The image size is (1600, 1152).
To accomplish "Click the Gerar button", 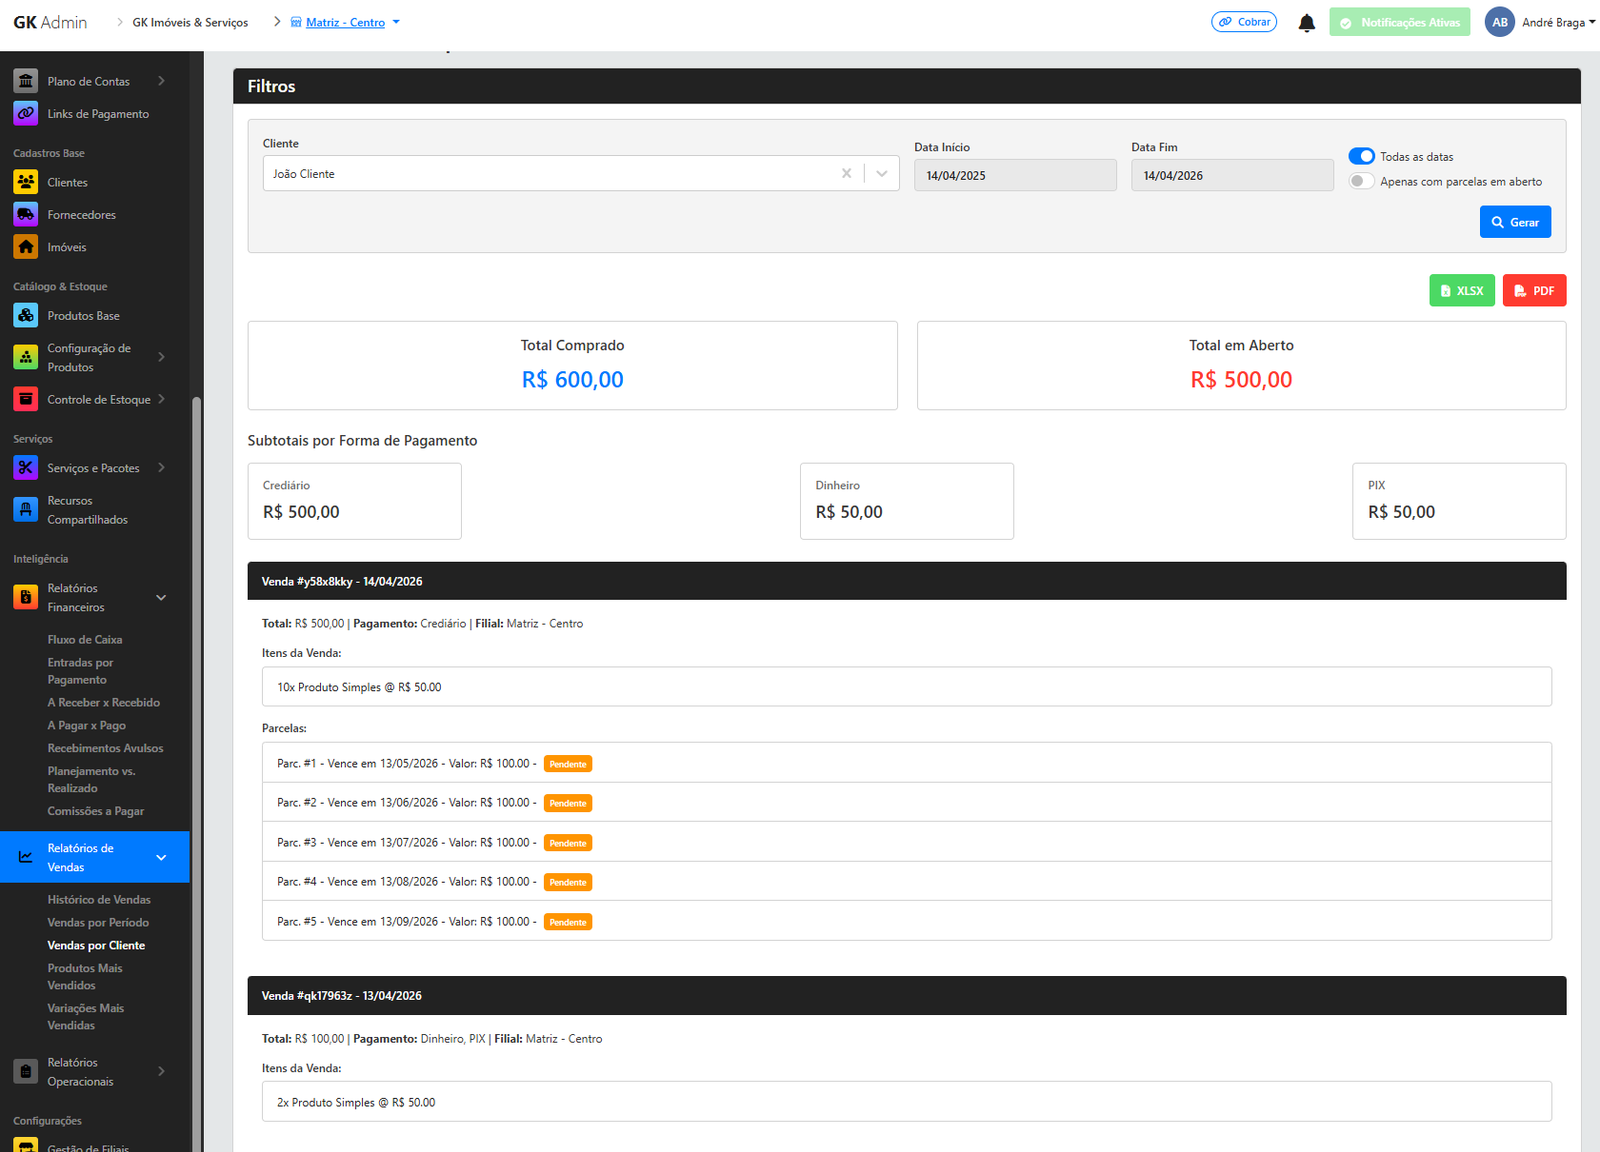I will point(1515,222).
